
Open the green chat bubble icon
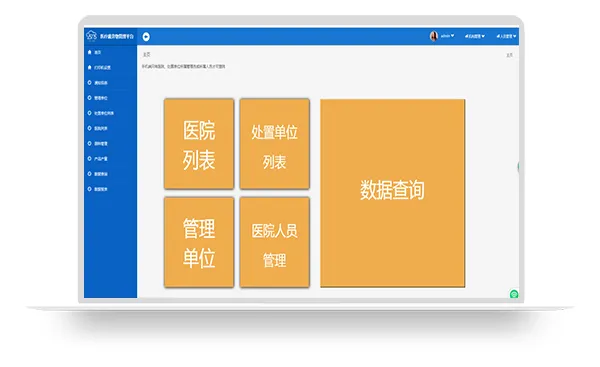[x=514, y=294]
